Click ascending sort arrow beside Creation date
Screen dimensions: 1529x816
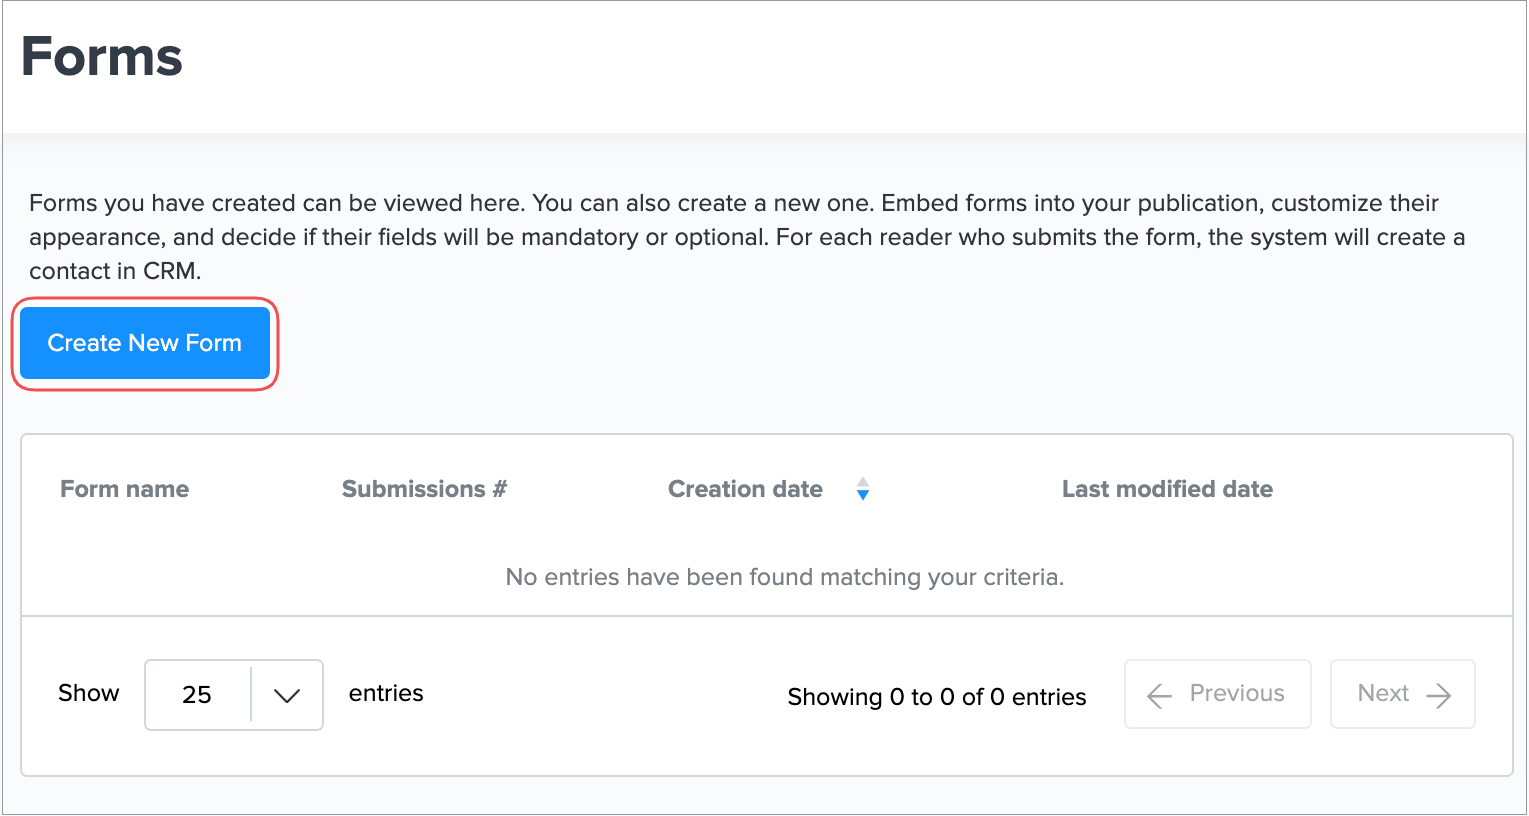tap(863, 482)
